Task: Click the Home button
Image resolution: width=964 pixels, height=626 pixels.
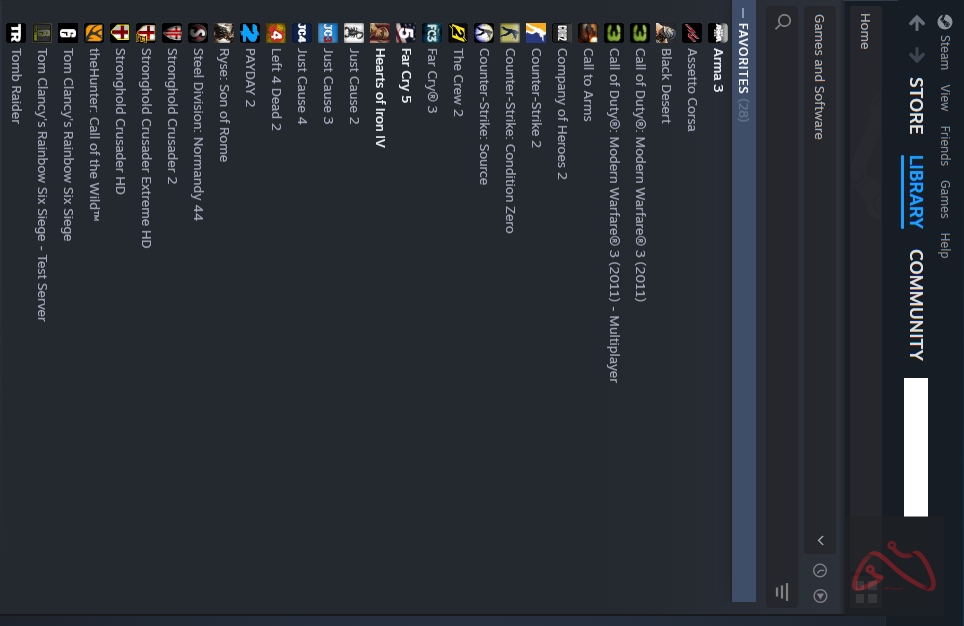Action: click(x=864, y=32)
